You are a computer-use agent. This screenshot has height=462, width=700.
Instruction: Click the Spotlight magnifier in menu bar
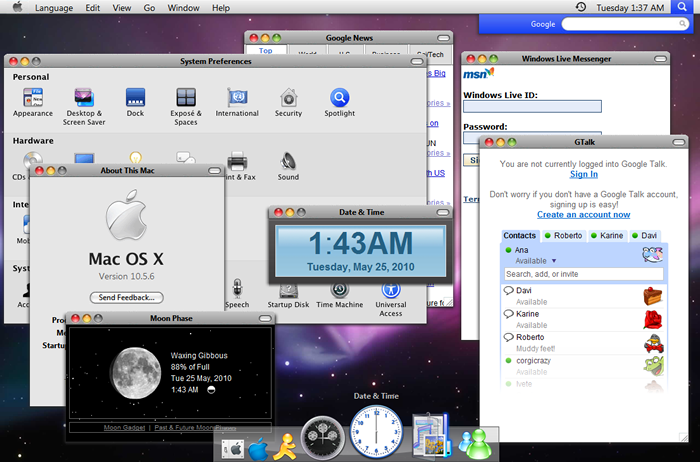click(682, 7)
